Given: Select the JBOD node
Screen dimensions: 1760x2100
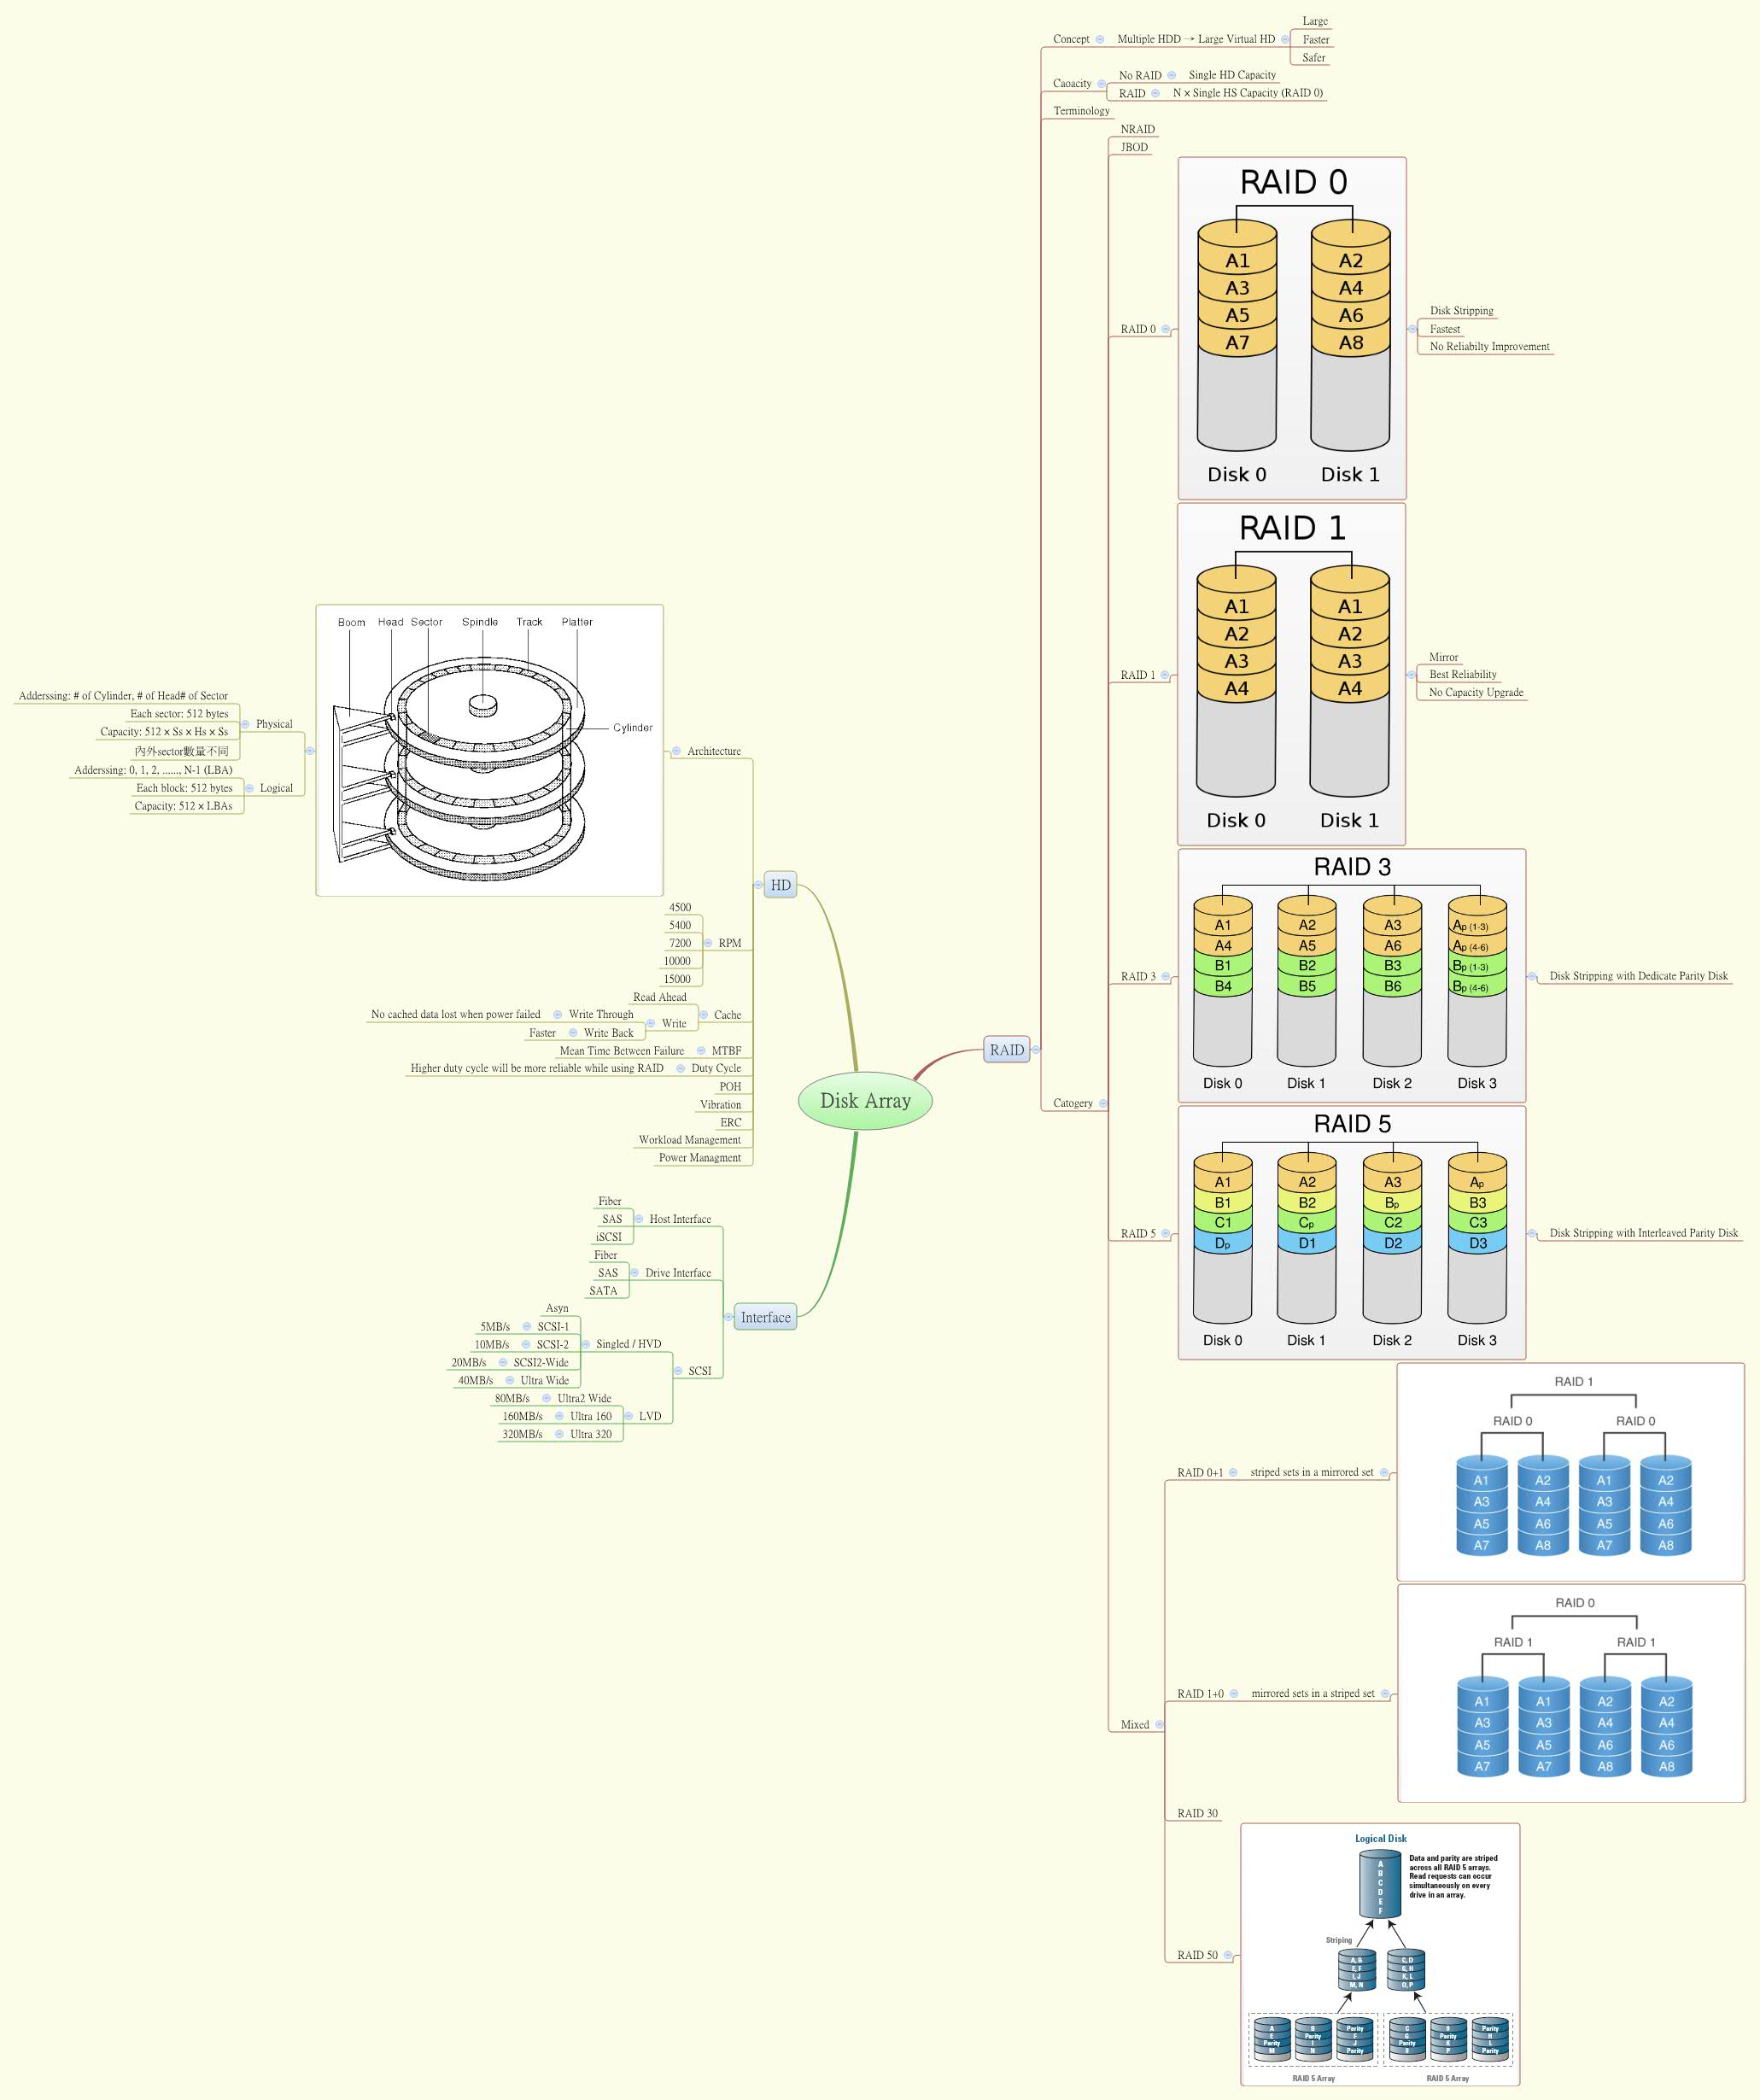Looking at the screenshot, I should point(1135,147).
